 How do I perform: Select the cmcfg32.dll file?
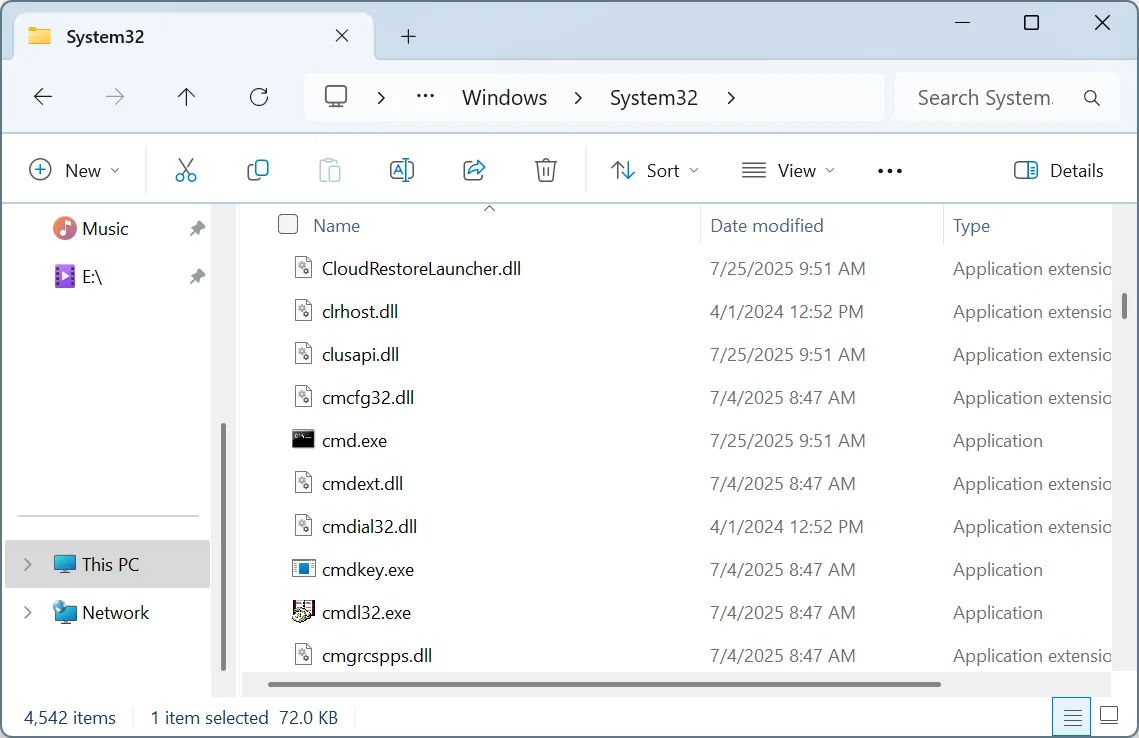pyautogui.click(x=368, y=397)
